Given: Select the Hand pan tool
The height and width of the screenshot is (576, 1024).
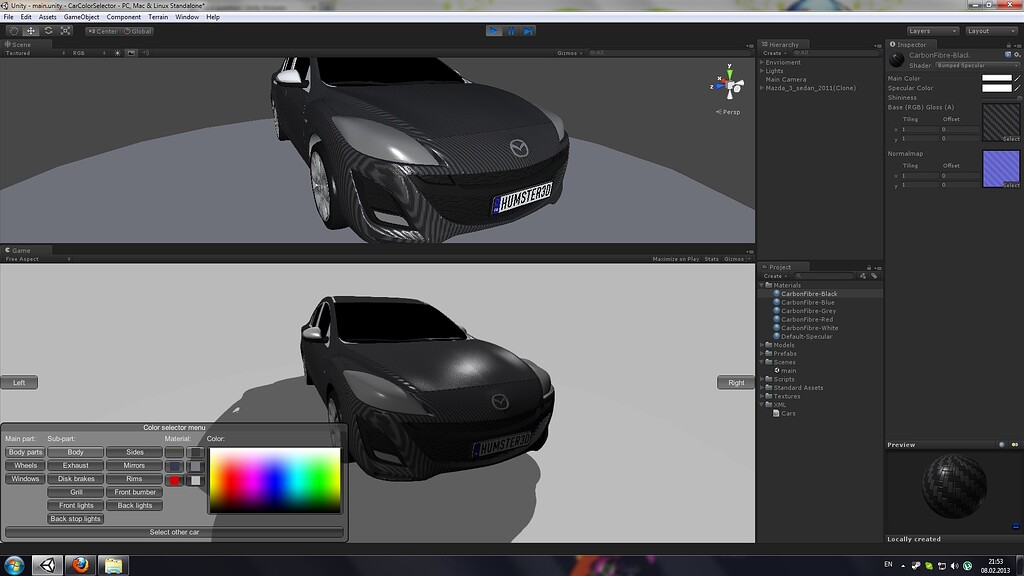Looking at the screenshot, I should (13, 30).
